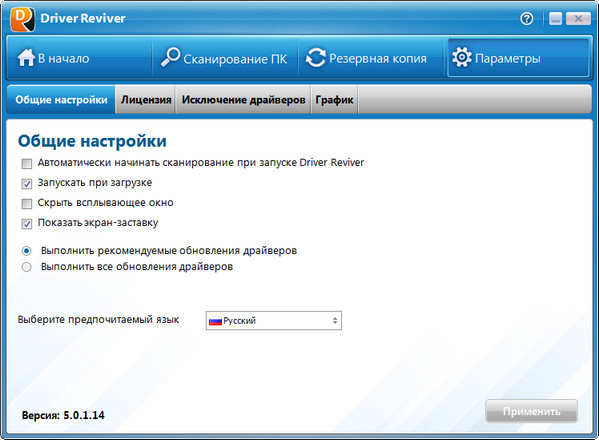Click the gear icon for Параметры
The width and height of the screenshot is (599, 440).
[461, 57]
